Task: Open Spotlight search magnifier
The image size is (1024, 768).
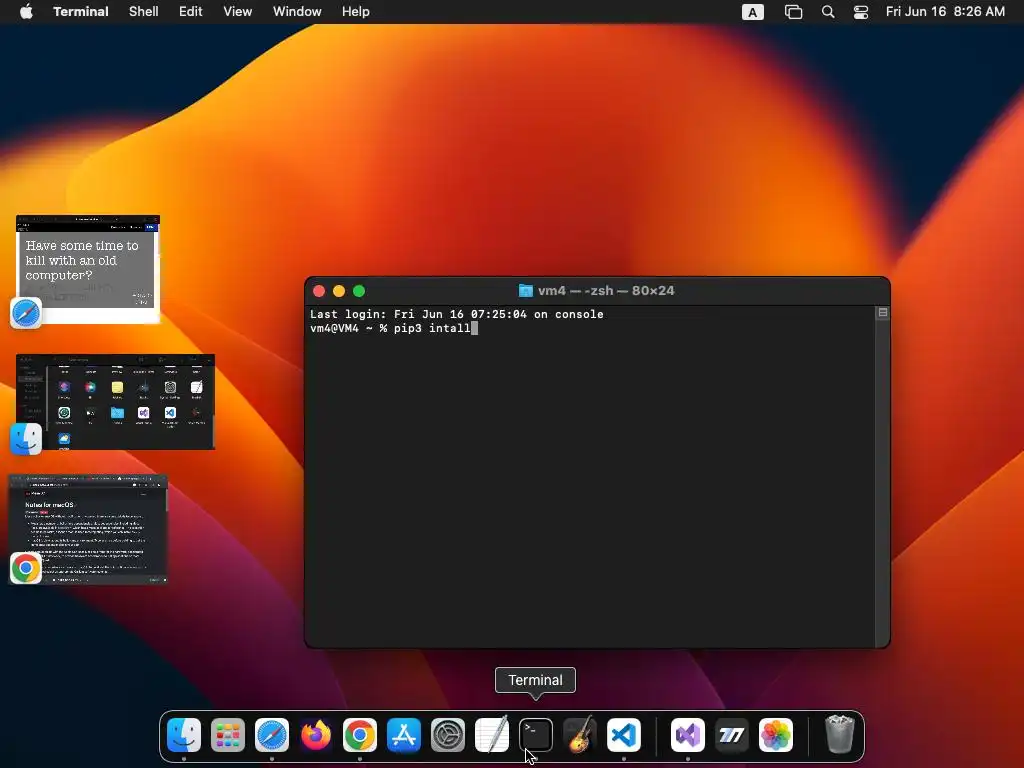Action: 828,12
